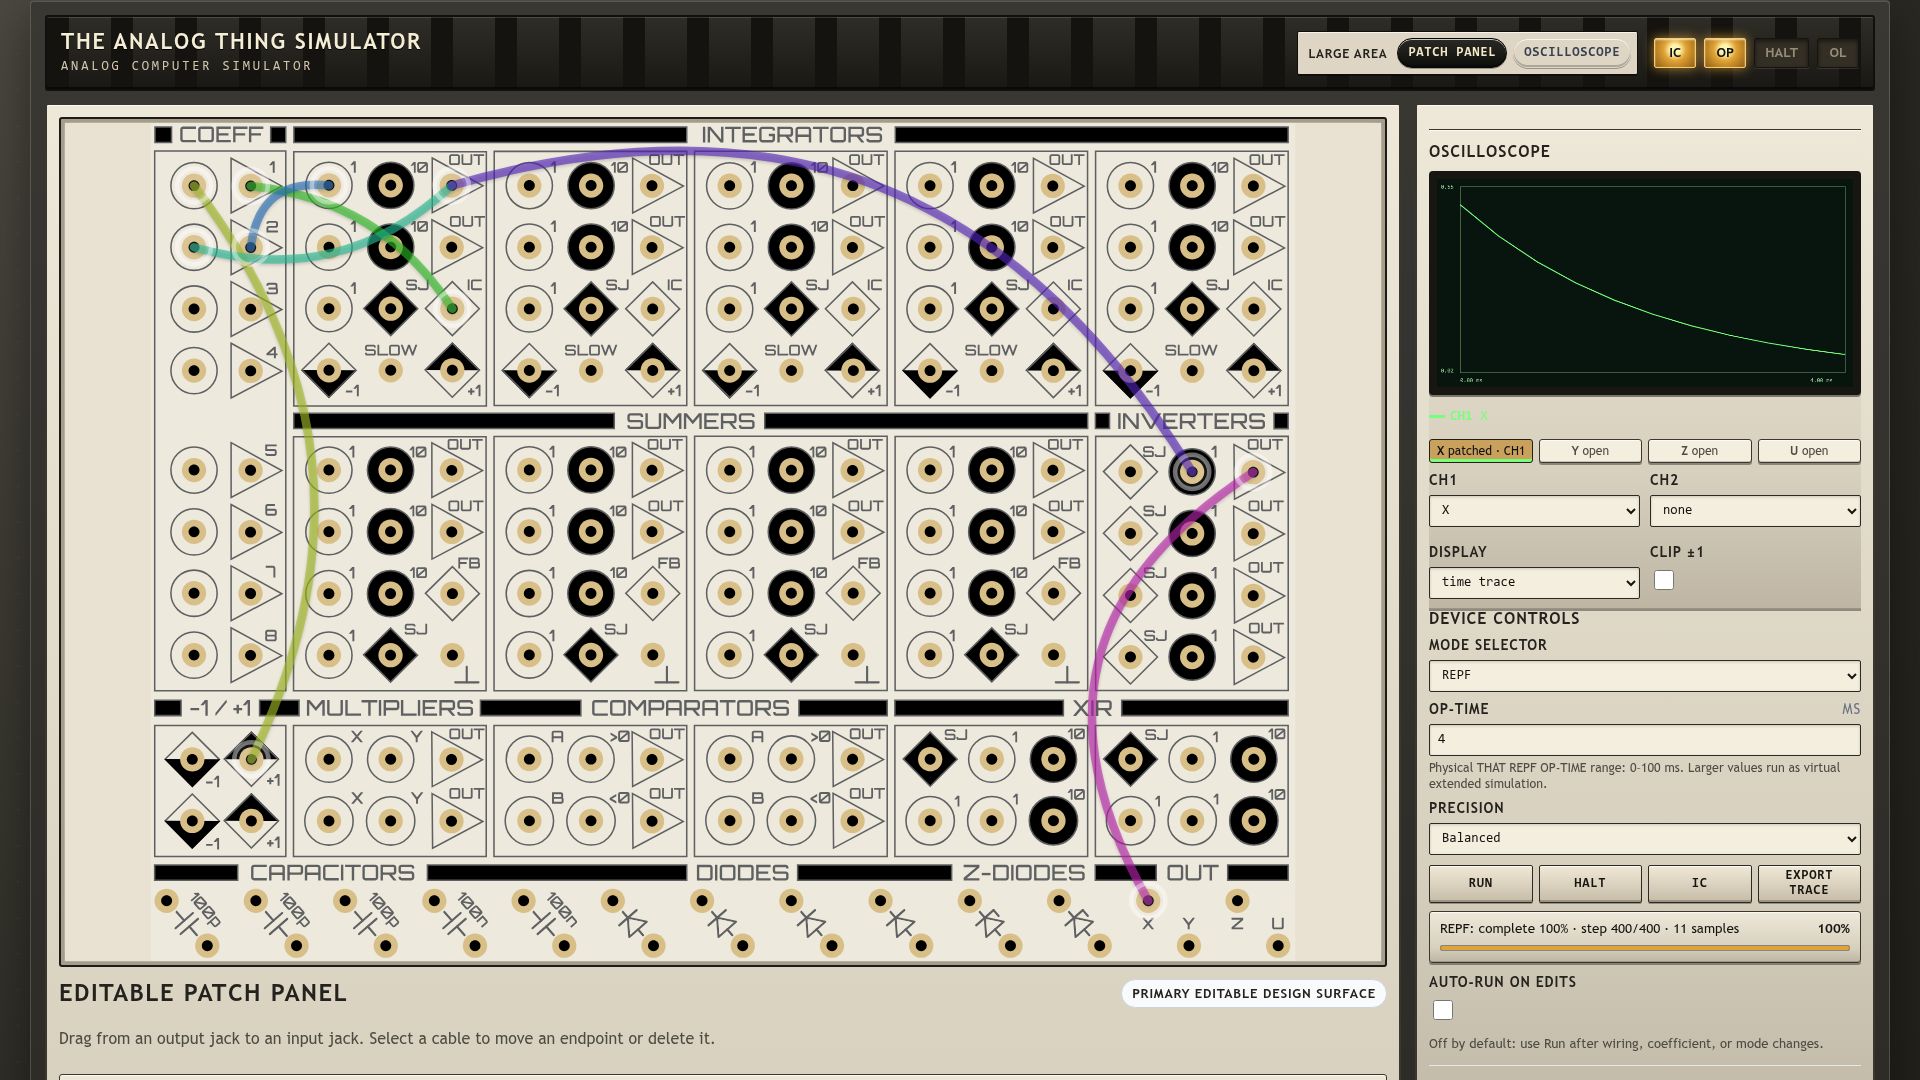Image resolution: width=1920 pixels, height=1080 pixels.
Task: Click the lower-right +1 reference jack
Action: click(252, 820)
